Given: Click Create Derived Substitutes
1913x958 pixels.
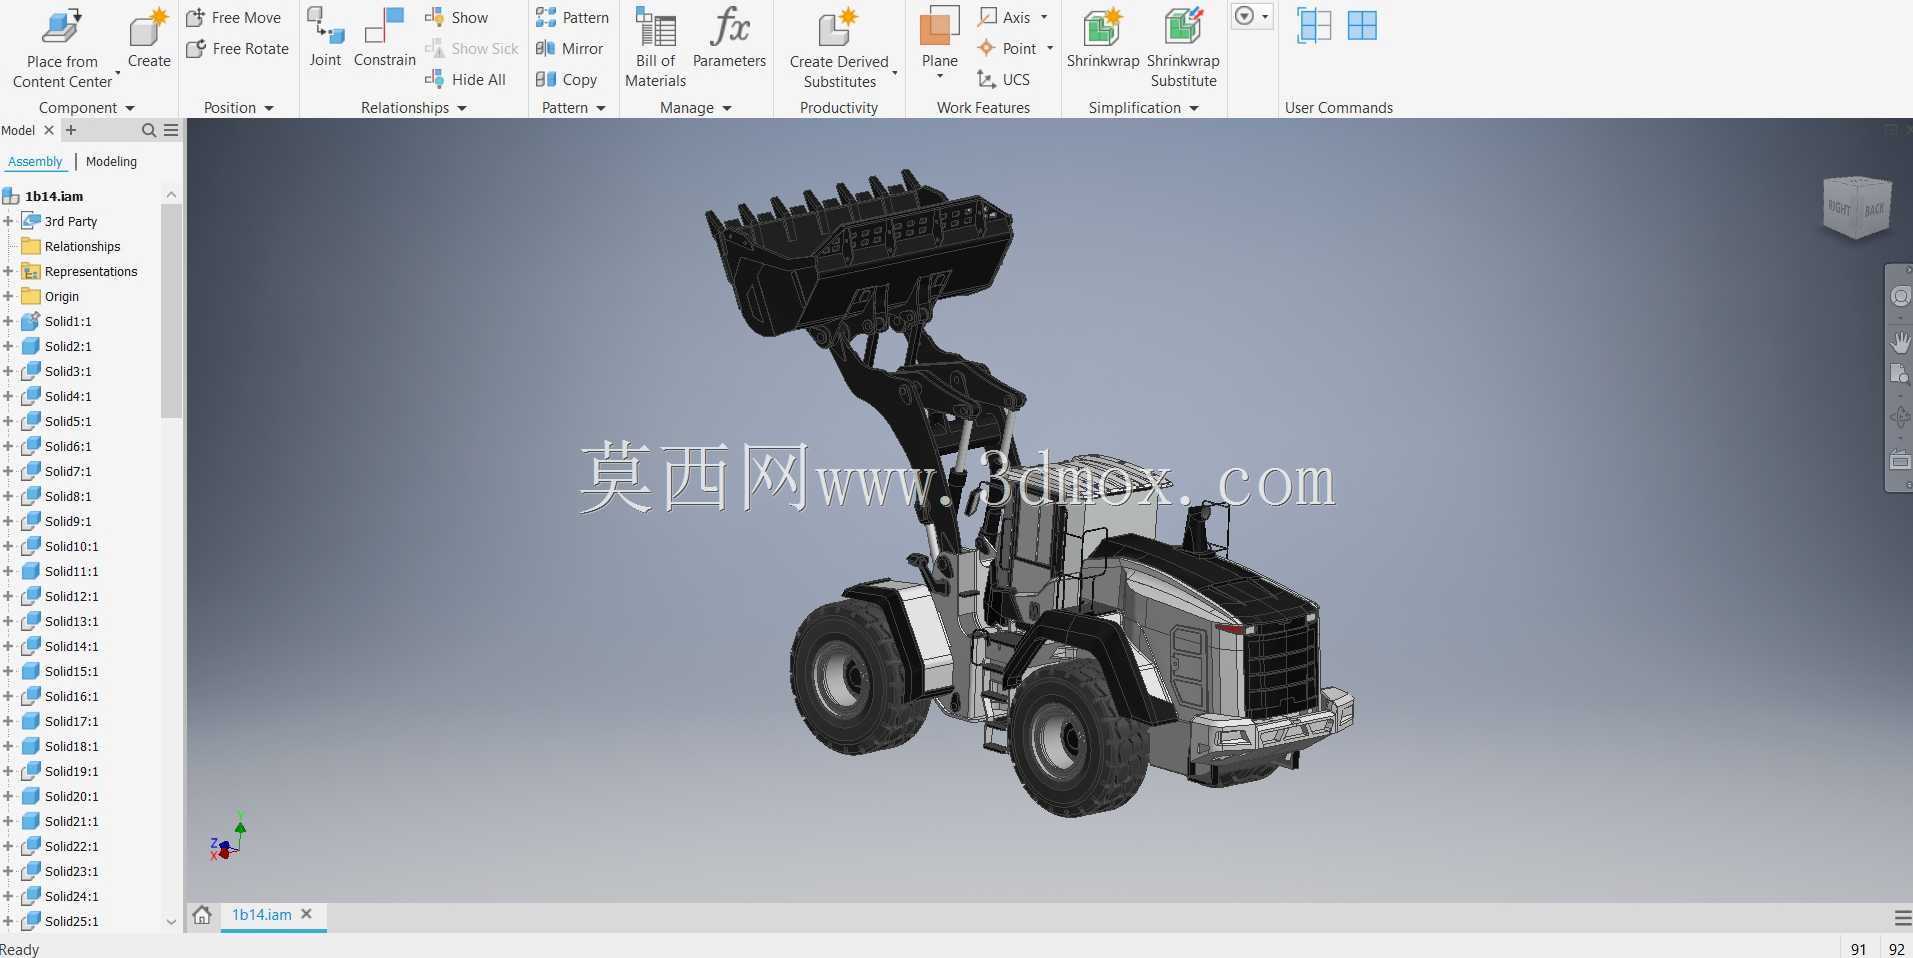Looking at the screenshot, I should pyautogui.click(x=839, y=48).
